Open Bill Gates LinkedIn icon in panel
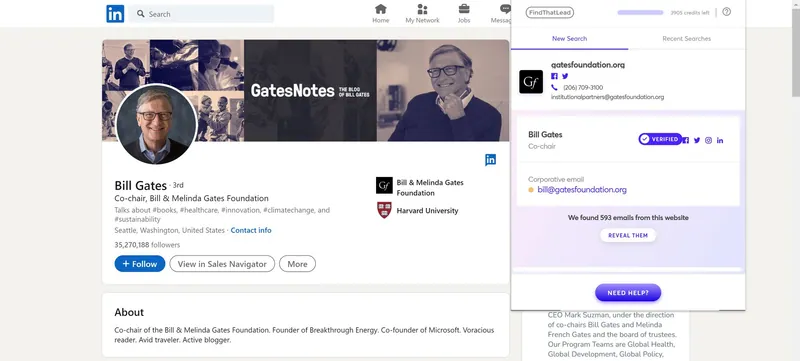The image size is (800, 361). click(x=720, y=140)
